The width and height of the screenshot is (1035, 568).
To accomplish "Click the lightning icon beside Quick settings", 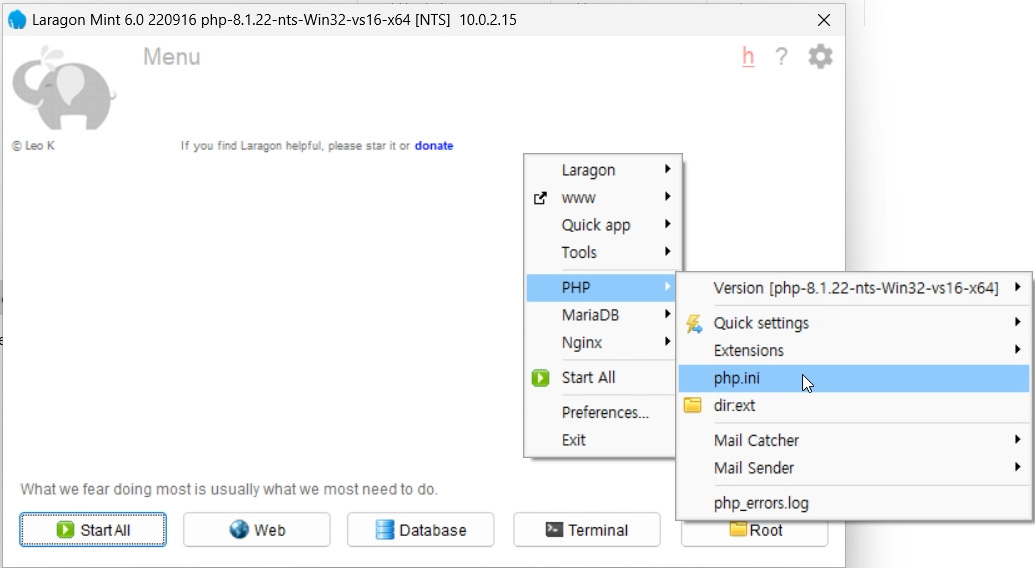I will pyautogui.click(x=693, y=323).
